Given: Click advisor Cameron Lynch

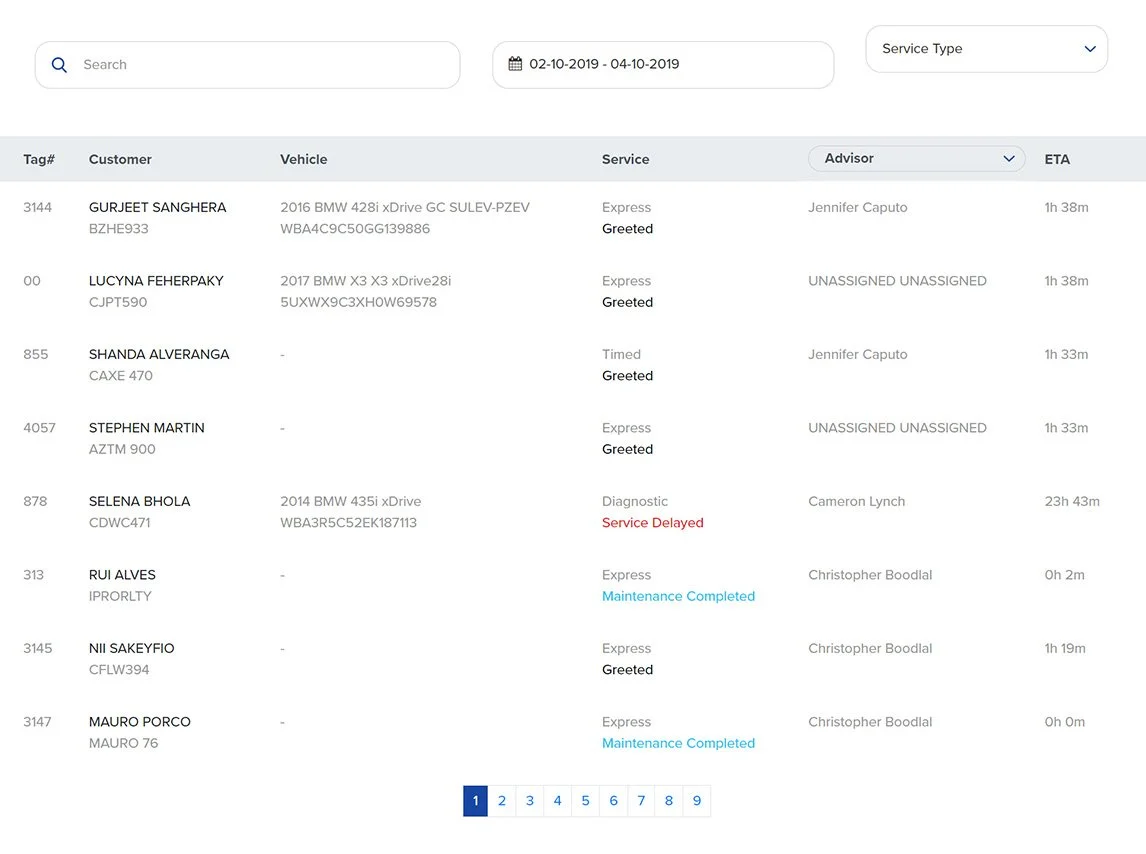Looking at the screenshot, I should 857,502.
